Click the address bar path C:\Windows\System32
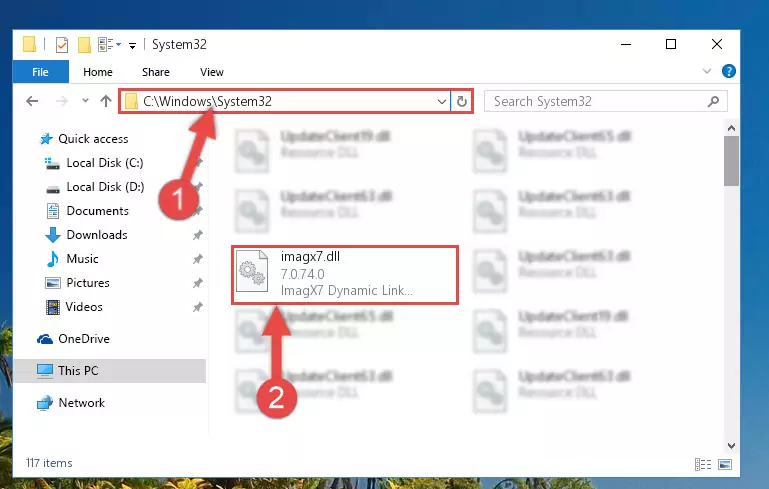769x489 pixels. click(x=207, y=102)
